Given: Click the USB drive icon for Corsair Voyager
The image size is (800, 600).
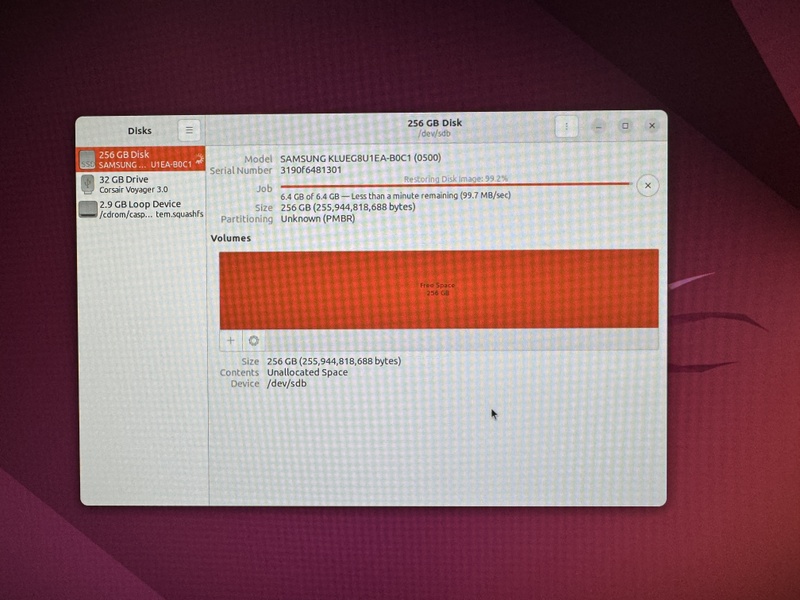Looking at the screenshot, I should (88, 184).
